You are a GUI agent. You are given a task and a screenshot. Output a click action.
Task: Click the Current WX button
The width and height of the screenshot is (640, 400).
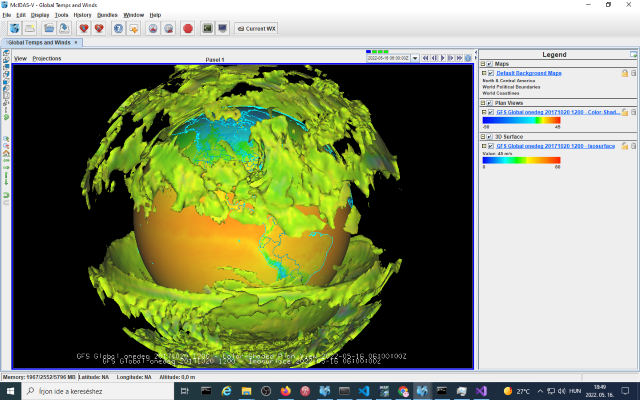click(x=256, y=29)
